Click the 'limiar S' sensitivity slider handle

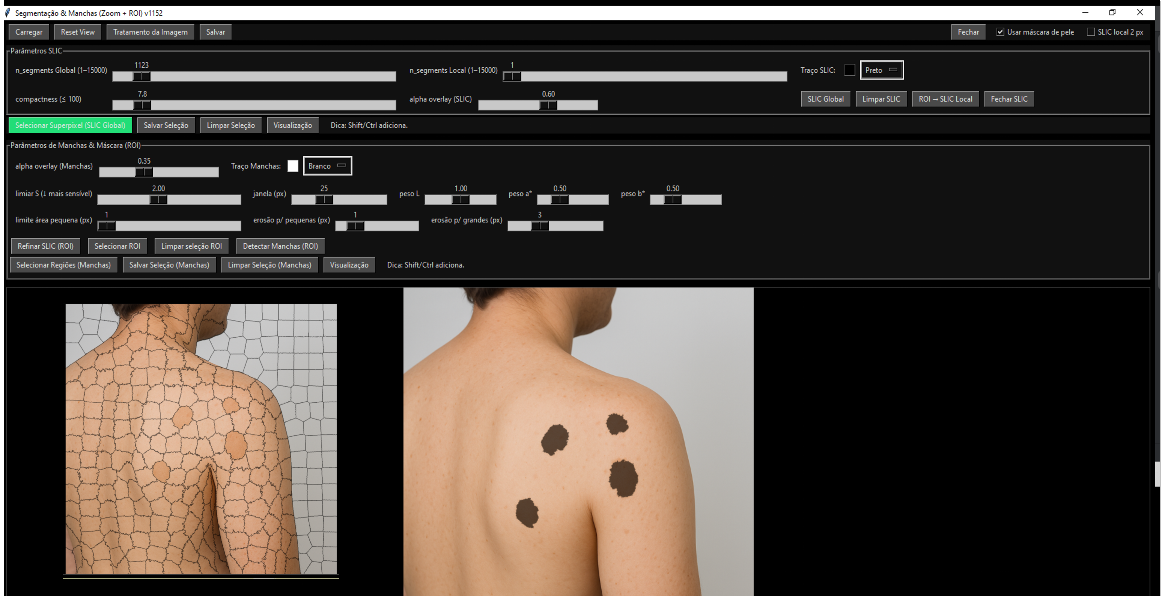click(x=158, y=199)
